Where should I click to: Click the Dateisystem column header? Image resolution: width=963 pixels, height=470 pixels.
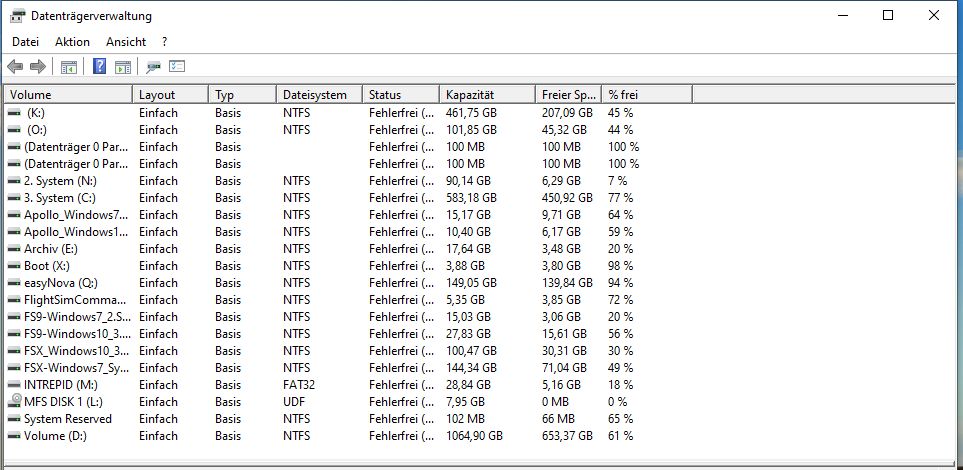tap(316, 95)
